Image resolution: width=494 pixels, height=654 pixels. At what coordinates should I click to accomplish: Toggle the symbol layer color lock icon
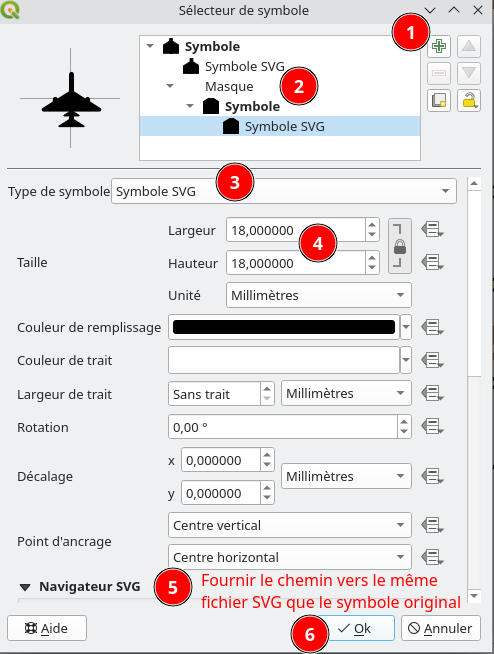[x=469, y=101]
